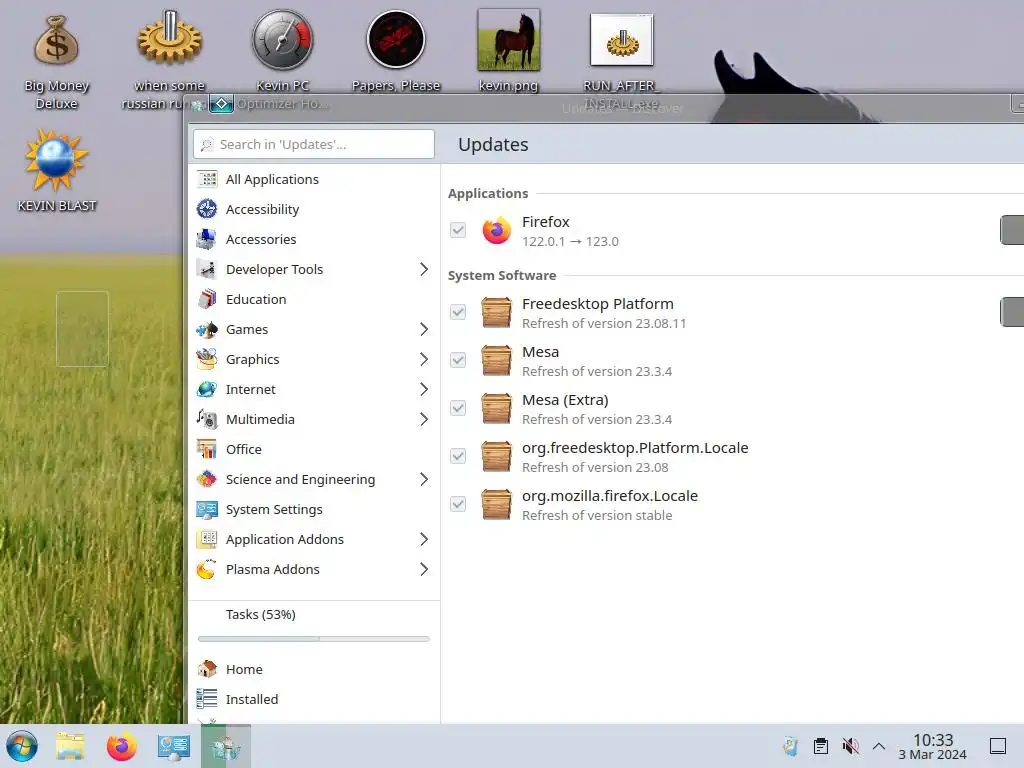1024x768 pixels.
Task: Launch the Kevin PC Optimizer gauge icon
Action: [x=283, y=39]
